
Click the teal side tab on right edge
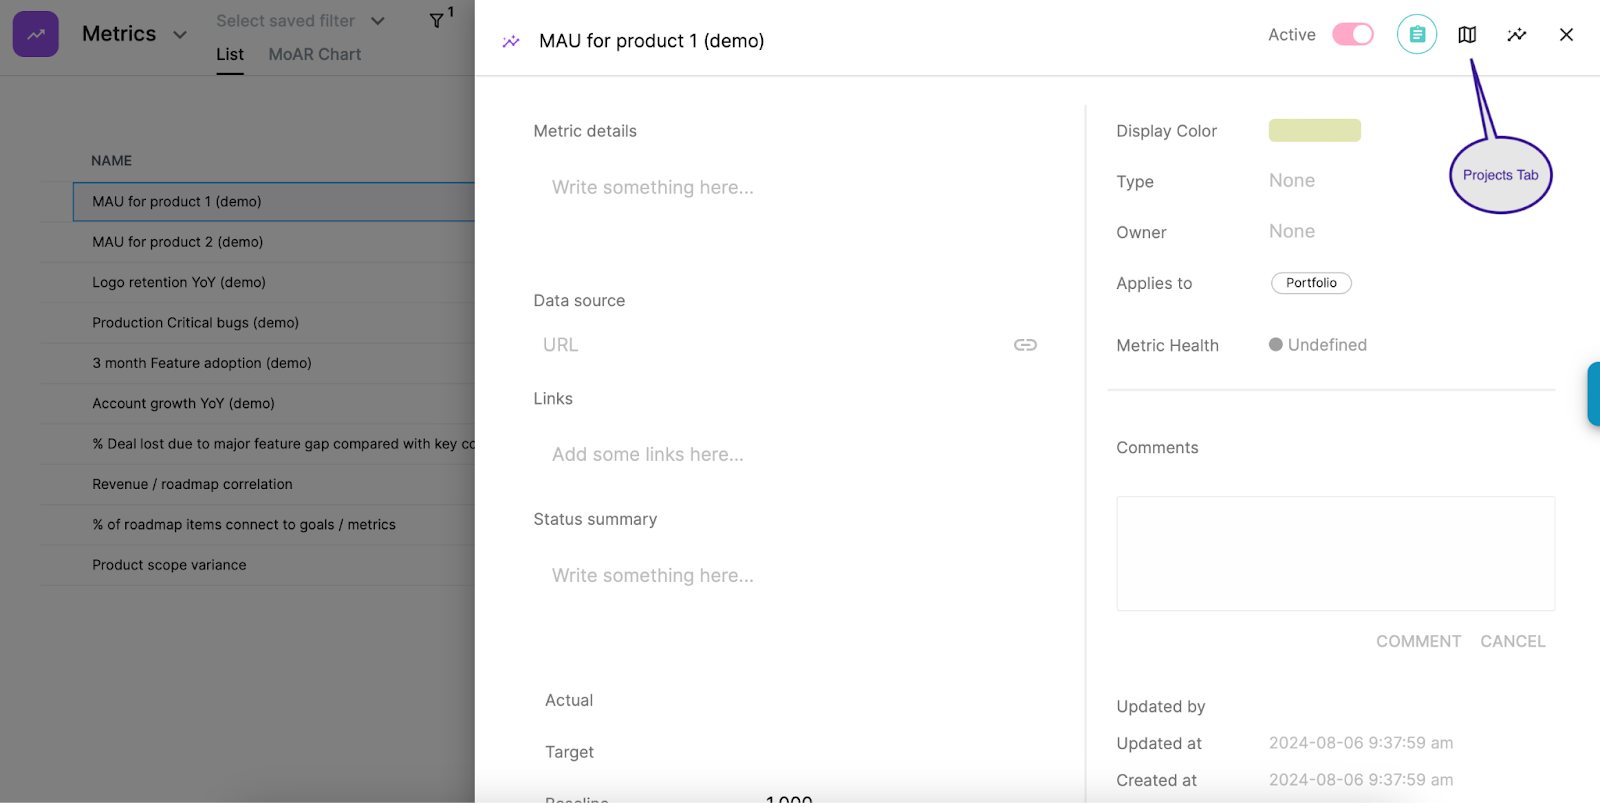(1594, 394)
